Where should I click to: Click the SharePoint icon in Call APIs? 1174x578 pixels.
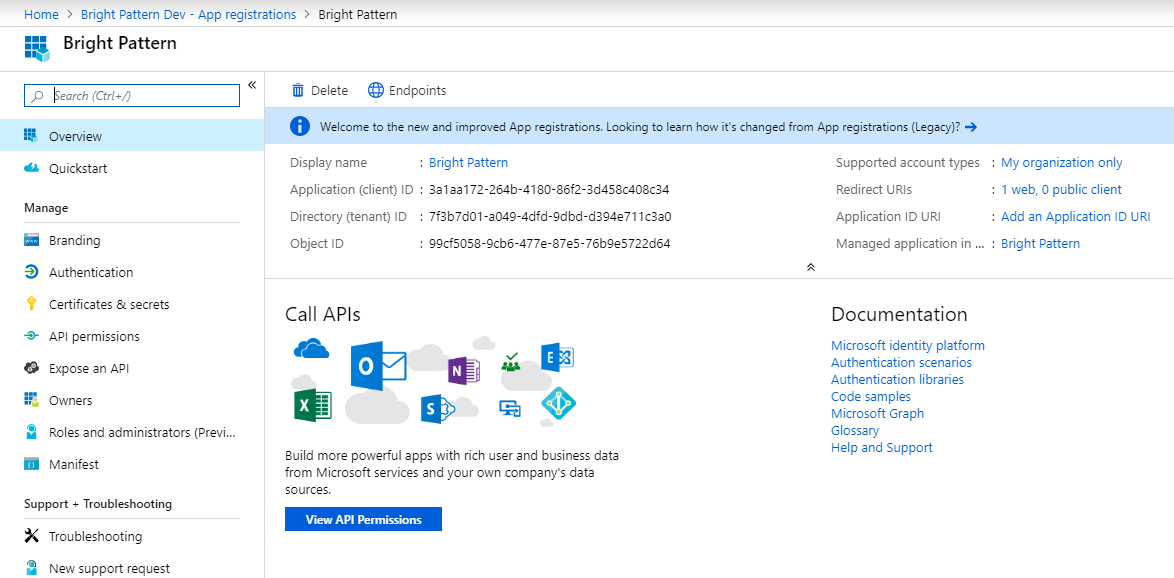pos(438,410)
